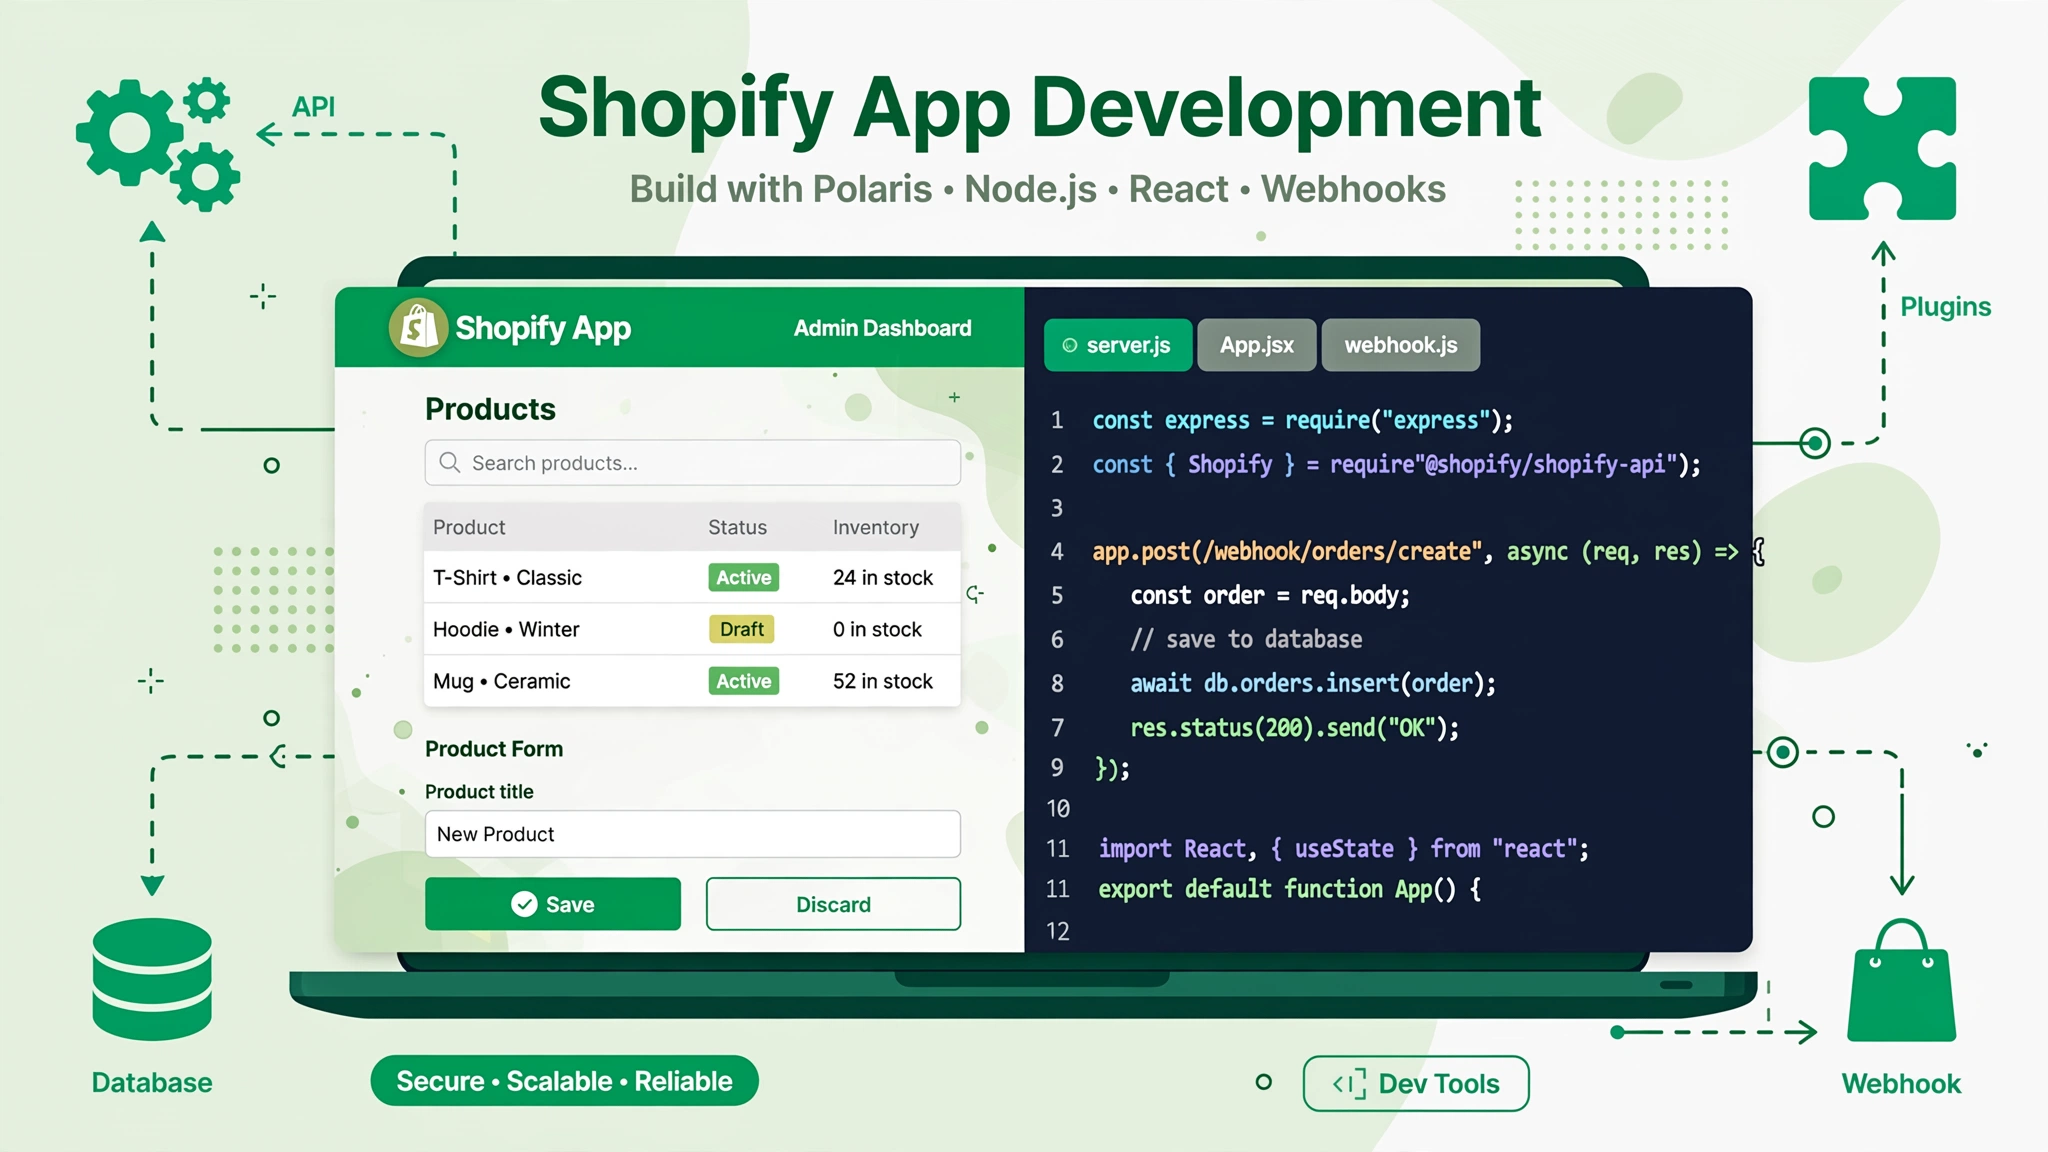Click the Product title input field
The image size is (2048, 1152).
(x=692, y=834)
